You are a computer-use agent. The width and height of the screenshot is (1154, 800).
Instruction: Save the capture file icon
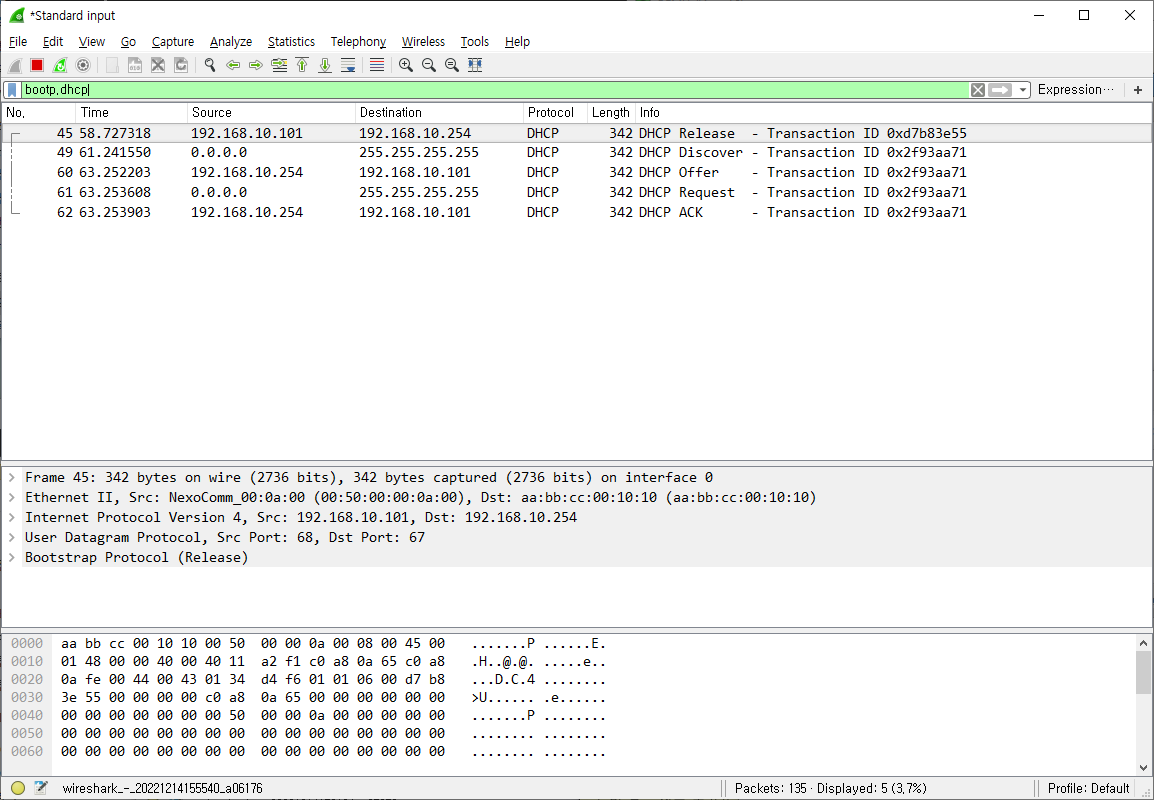coord(135,66)
